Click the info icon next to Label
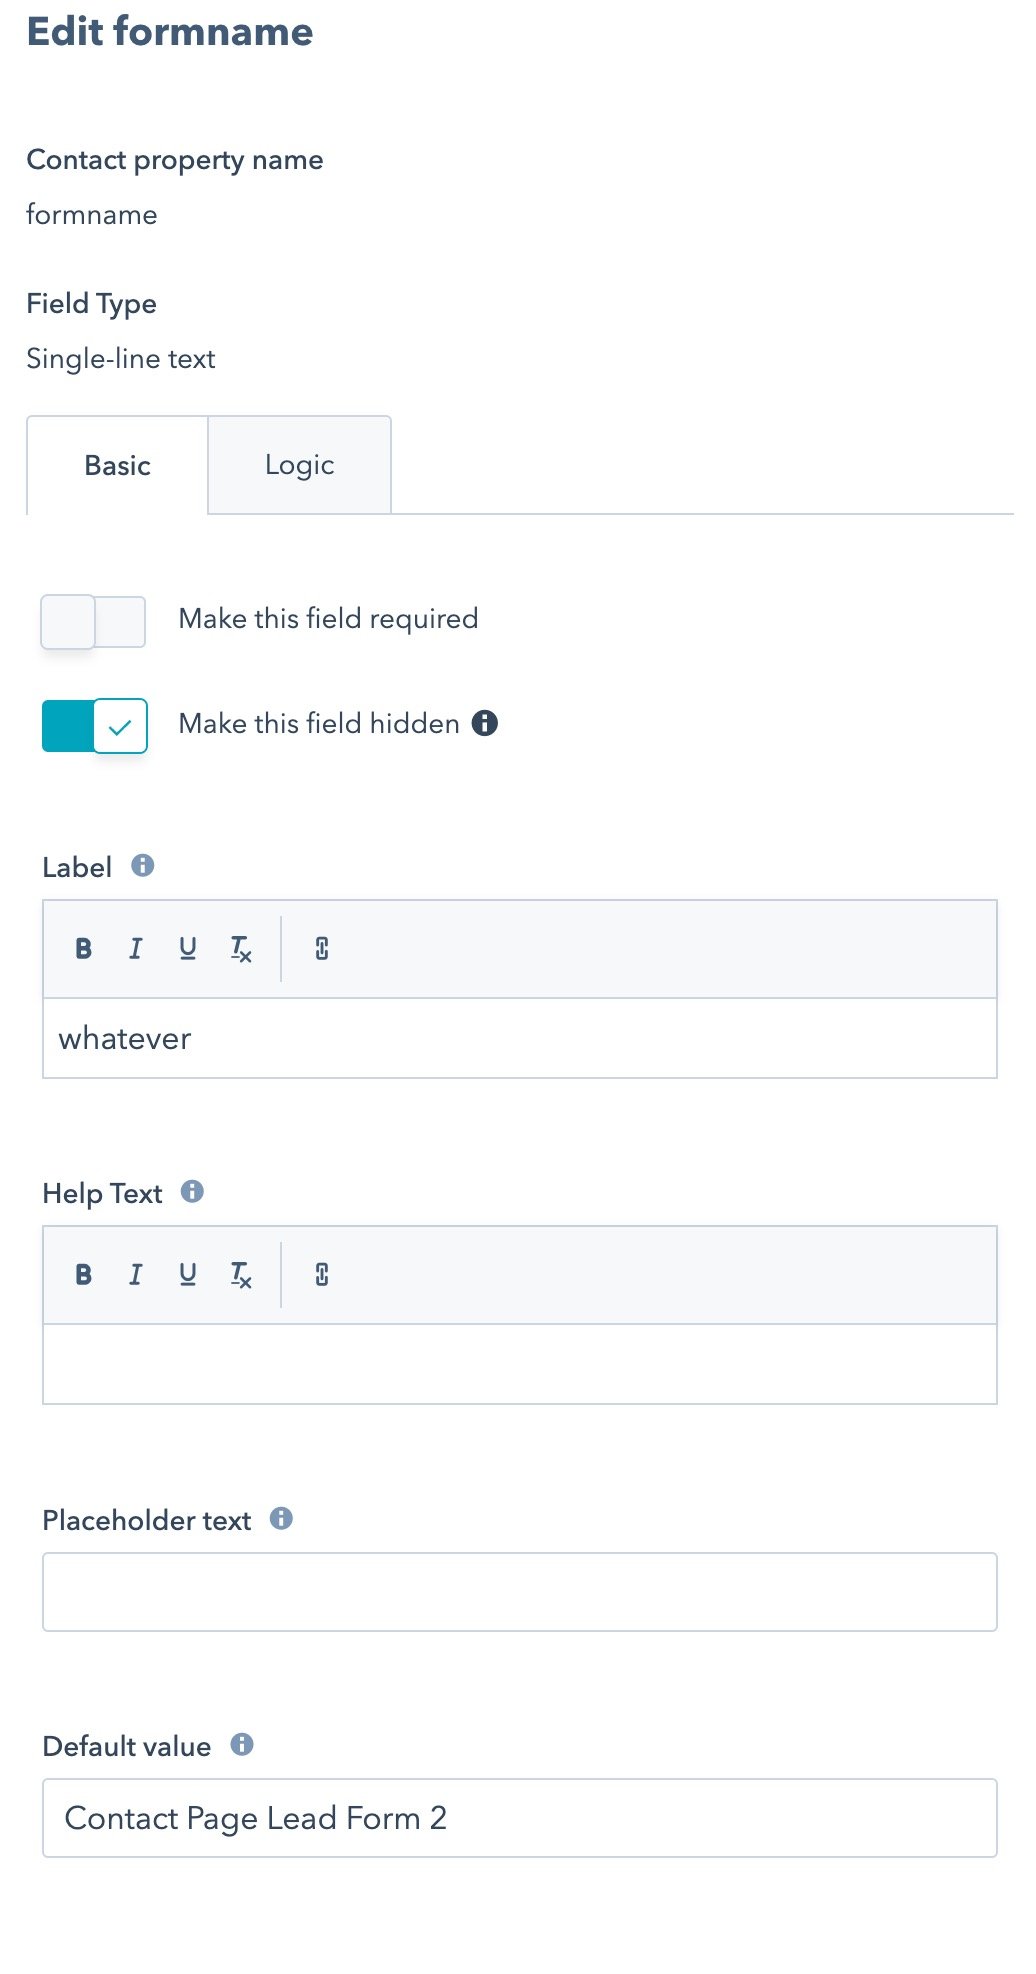The image size is (1036, 1974). 143,865
